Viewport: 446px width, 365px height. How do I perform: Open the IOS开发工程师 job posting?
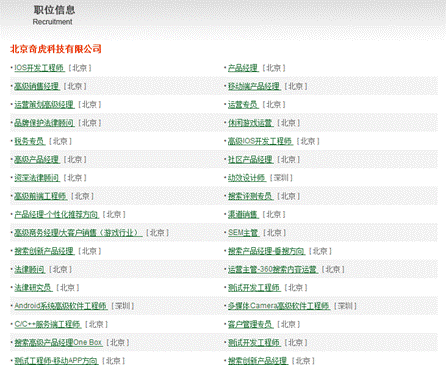click(39, 68)
